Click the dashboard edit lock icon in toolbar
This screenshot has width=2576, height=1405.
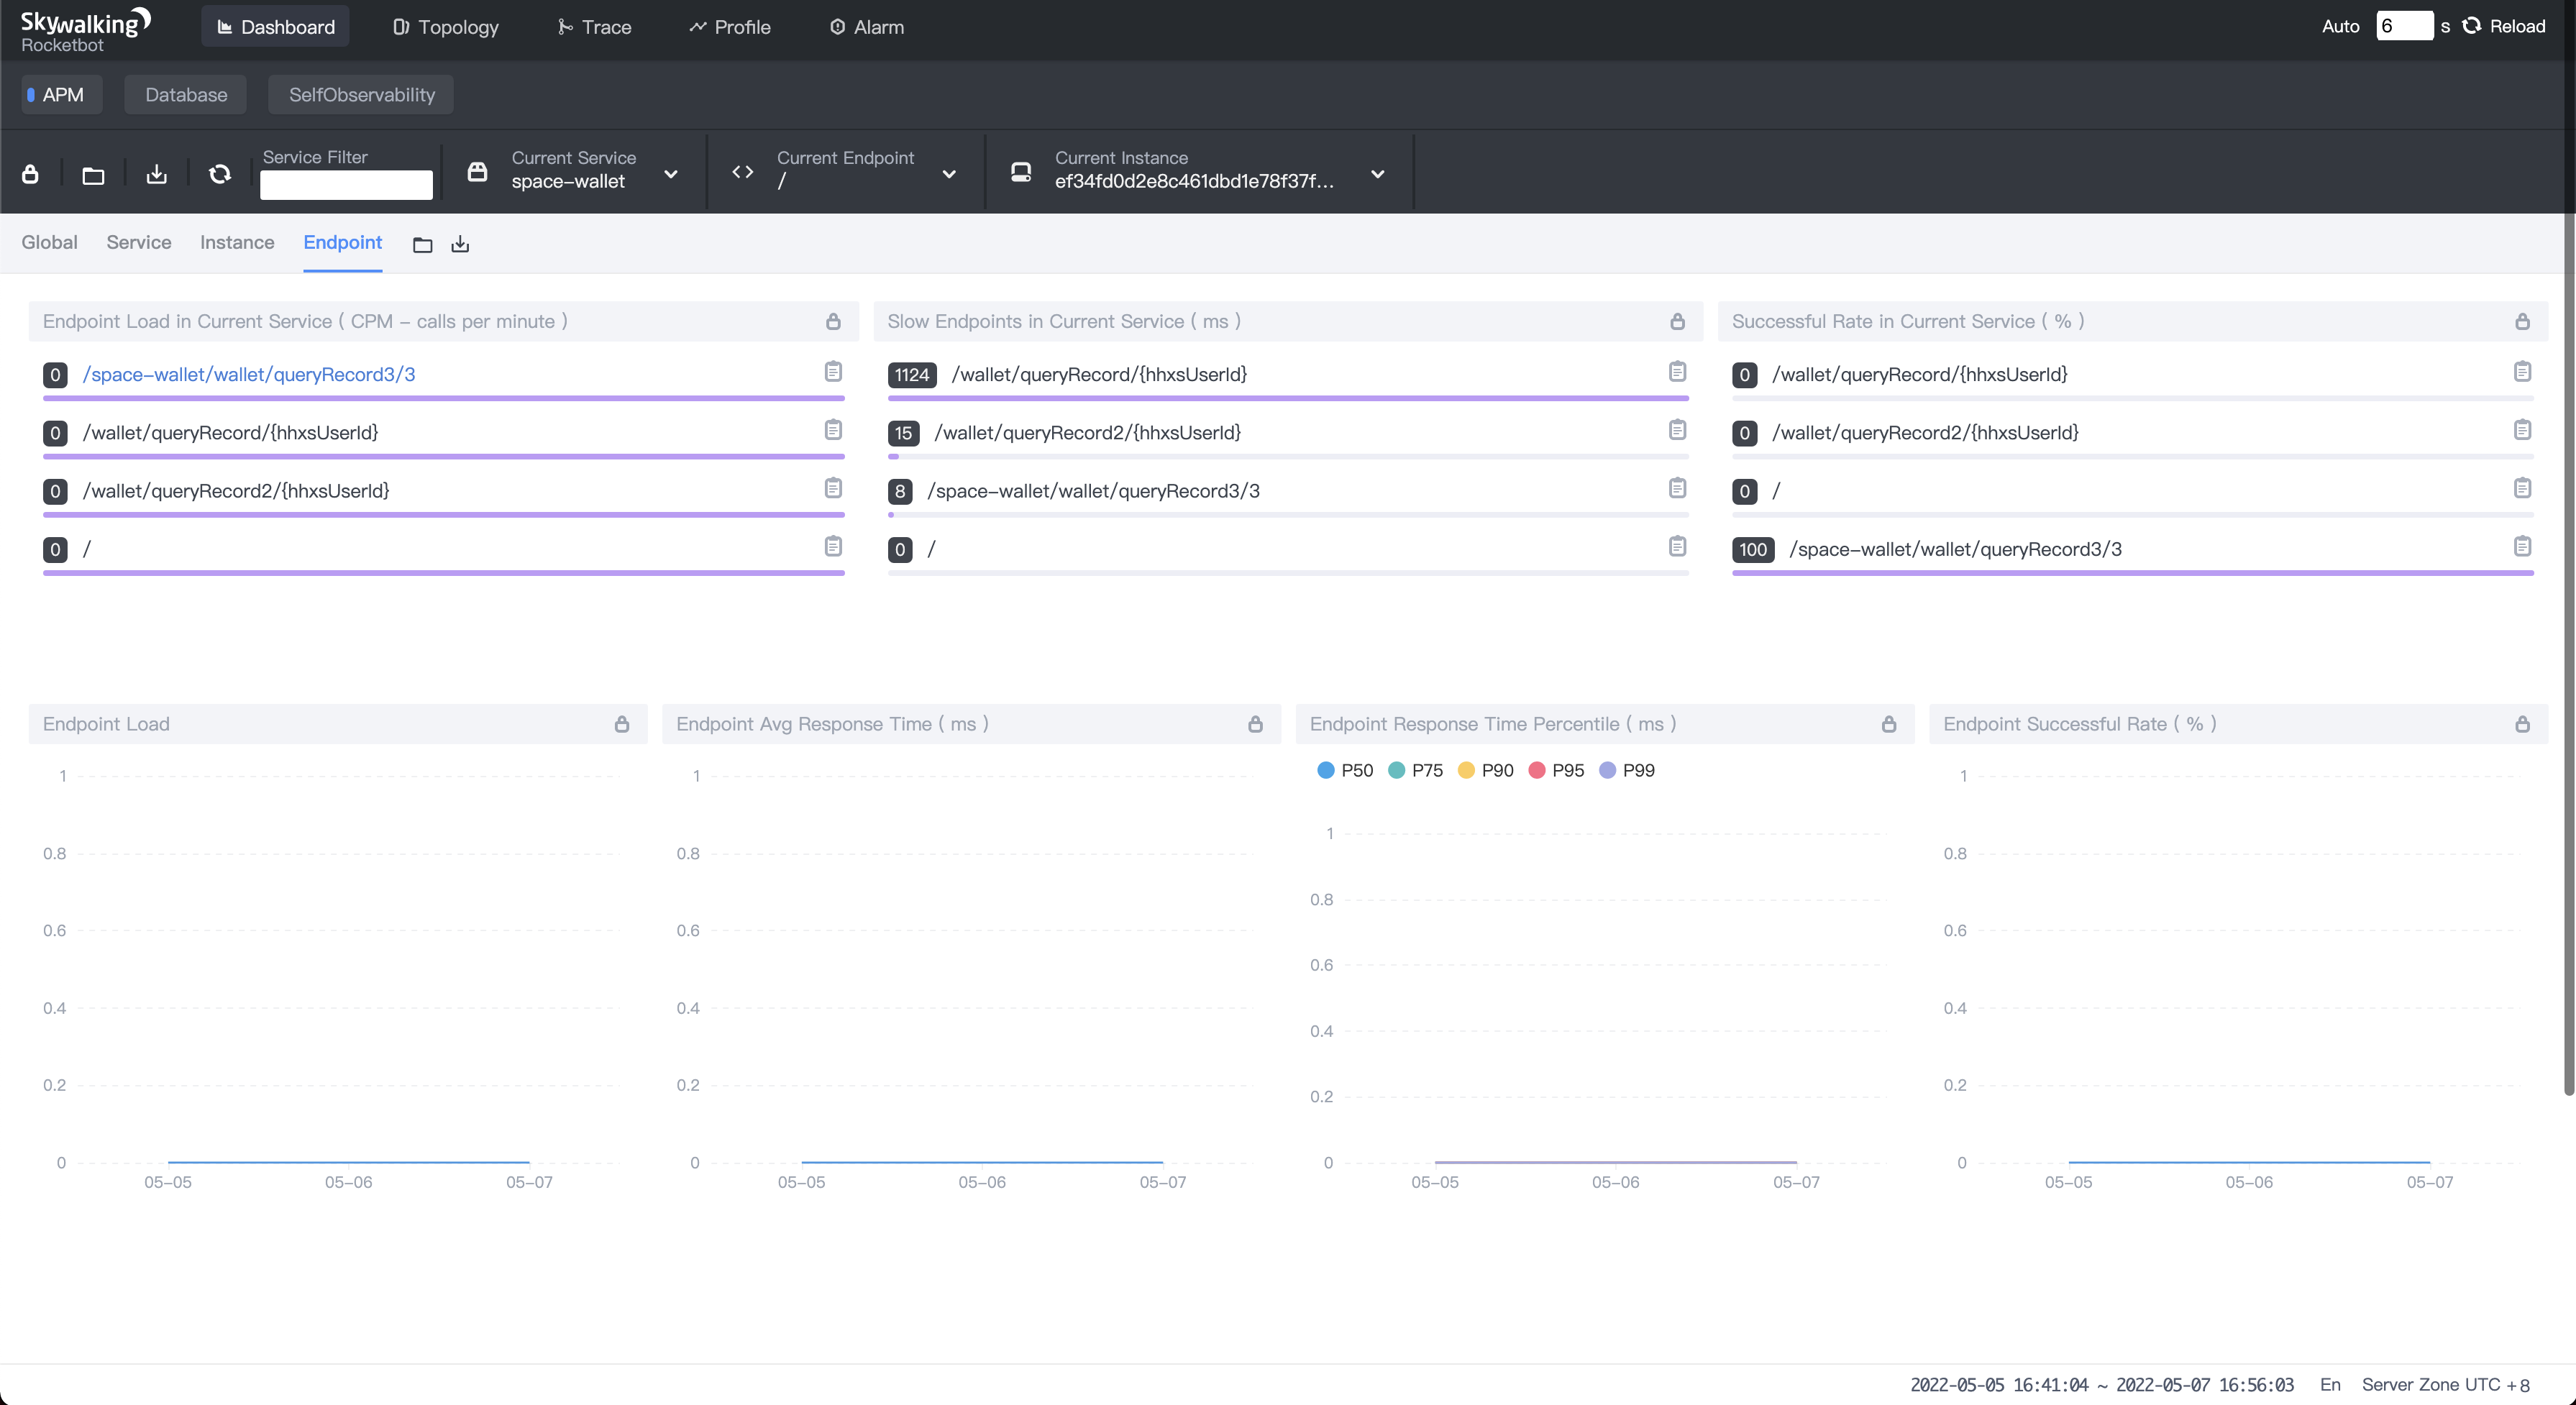[30, 174]
